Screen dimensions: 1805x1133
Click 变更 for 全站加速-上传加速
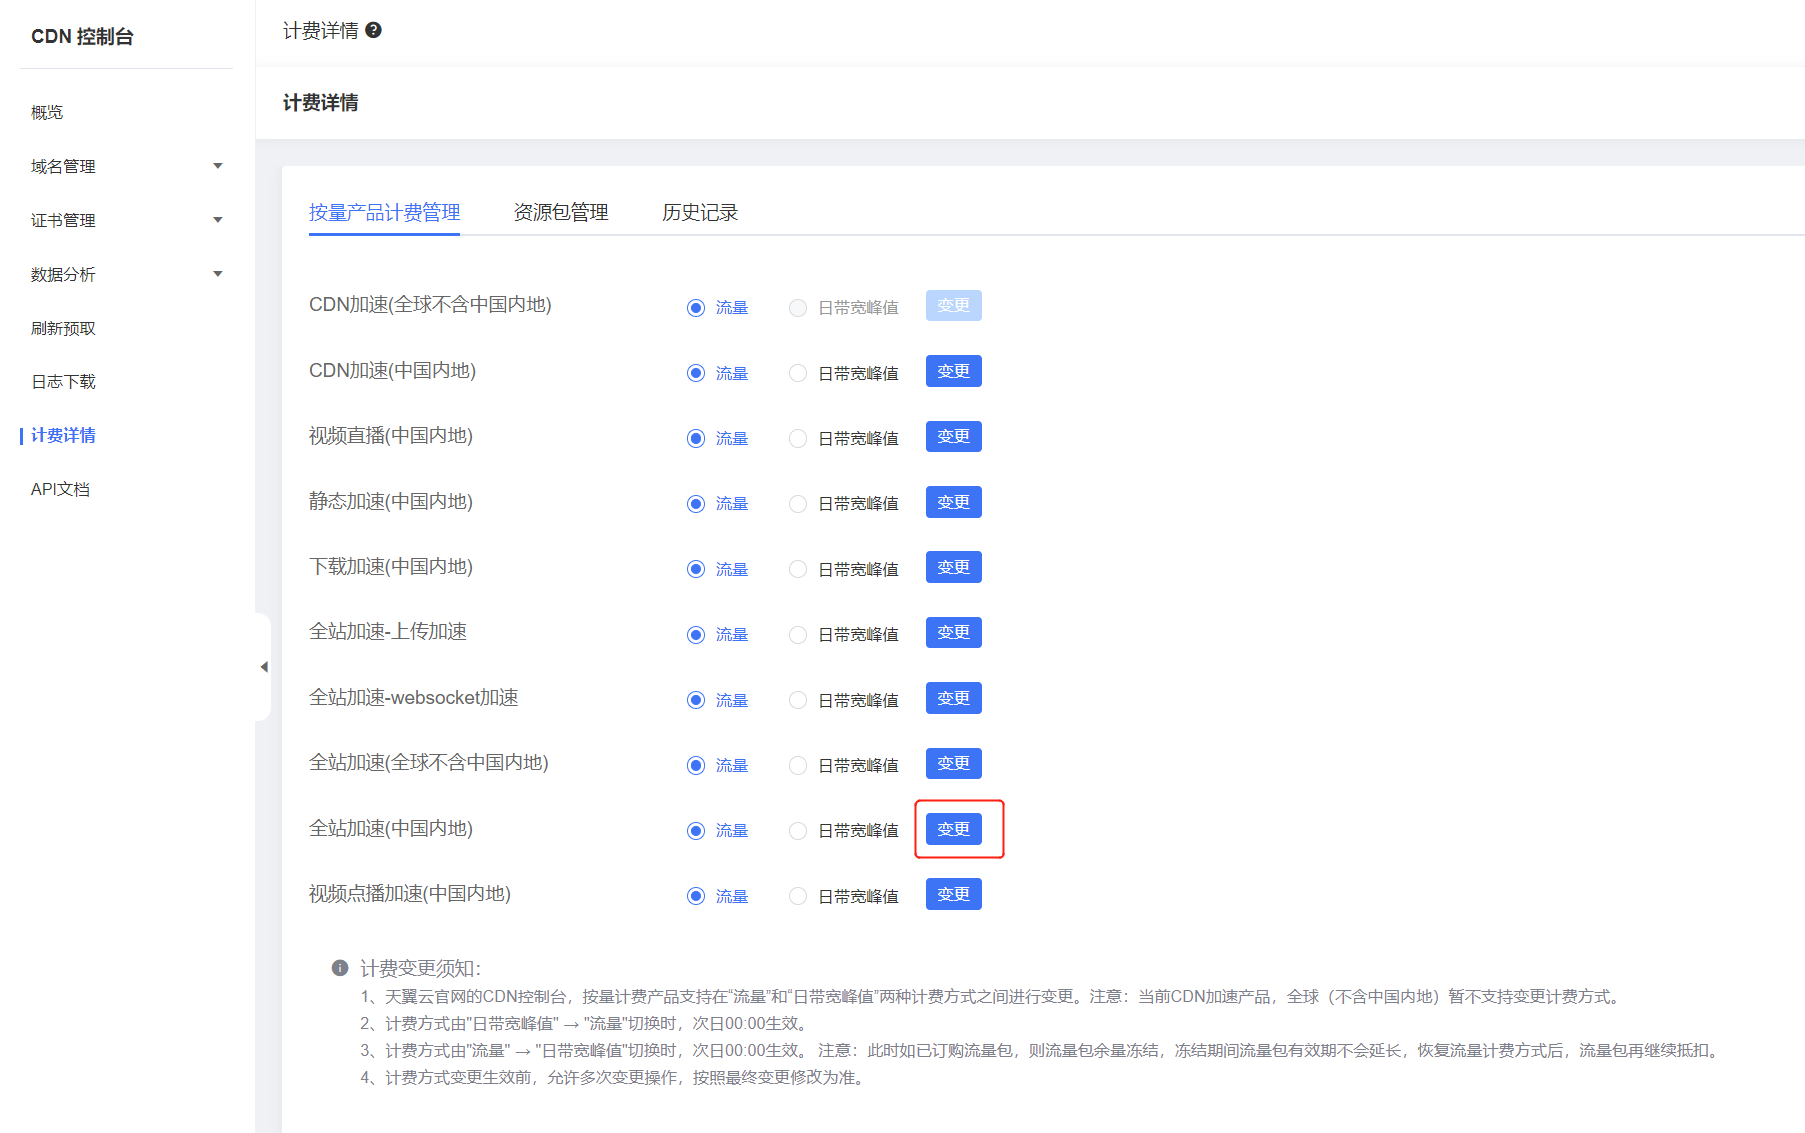953,632
